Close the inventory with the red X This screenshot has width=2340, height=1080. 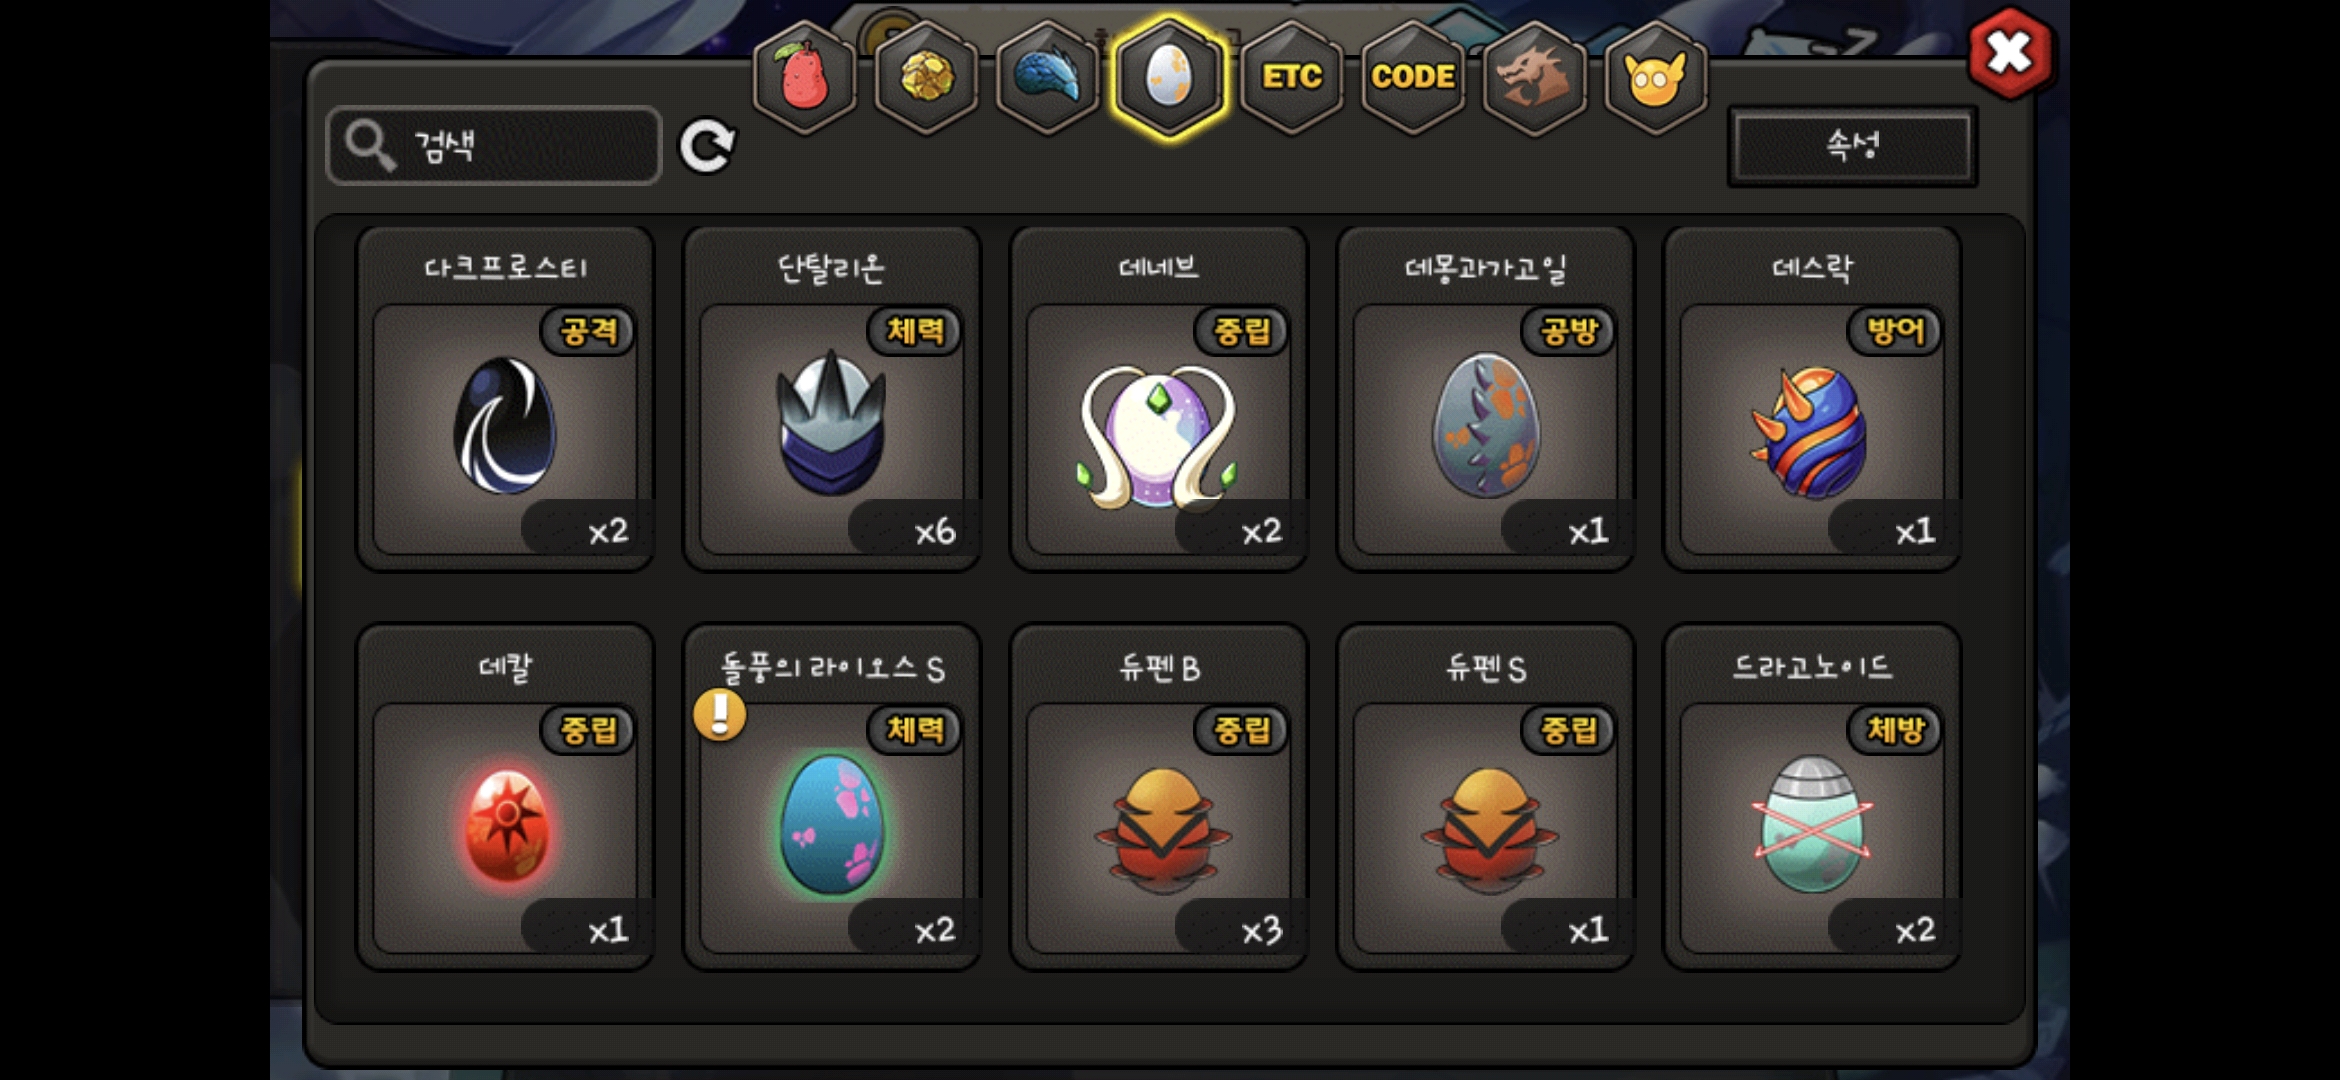pyautogui.click(x=2010, y=53)
